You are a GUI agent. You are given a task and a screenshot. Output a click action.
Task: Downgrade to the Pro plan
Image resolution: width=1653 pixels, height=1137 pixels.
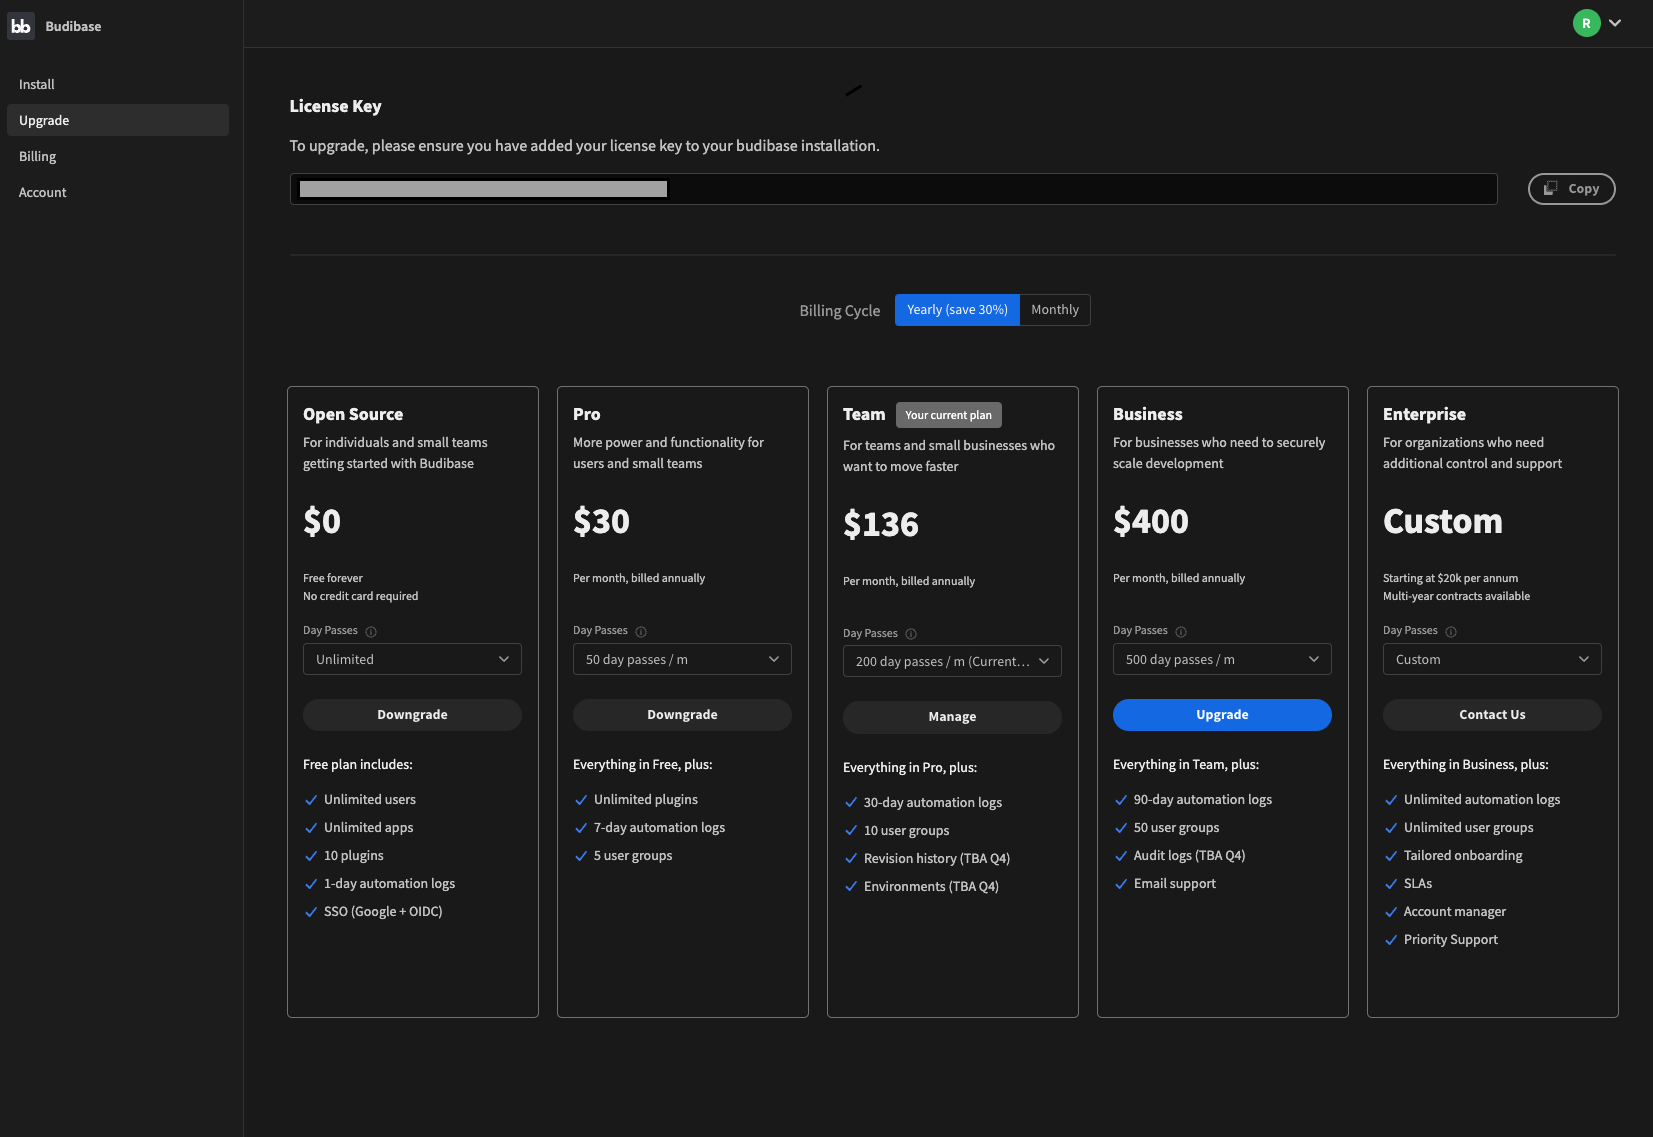point(682,715)
